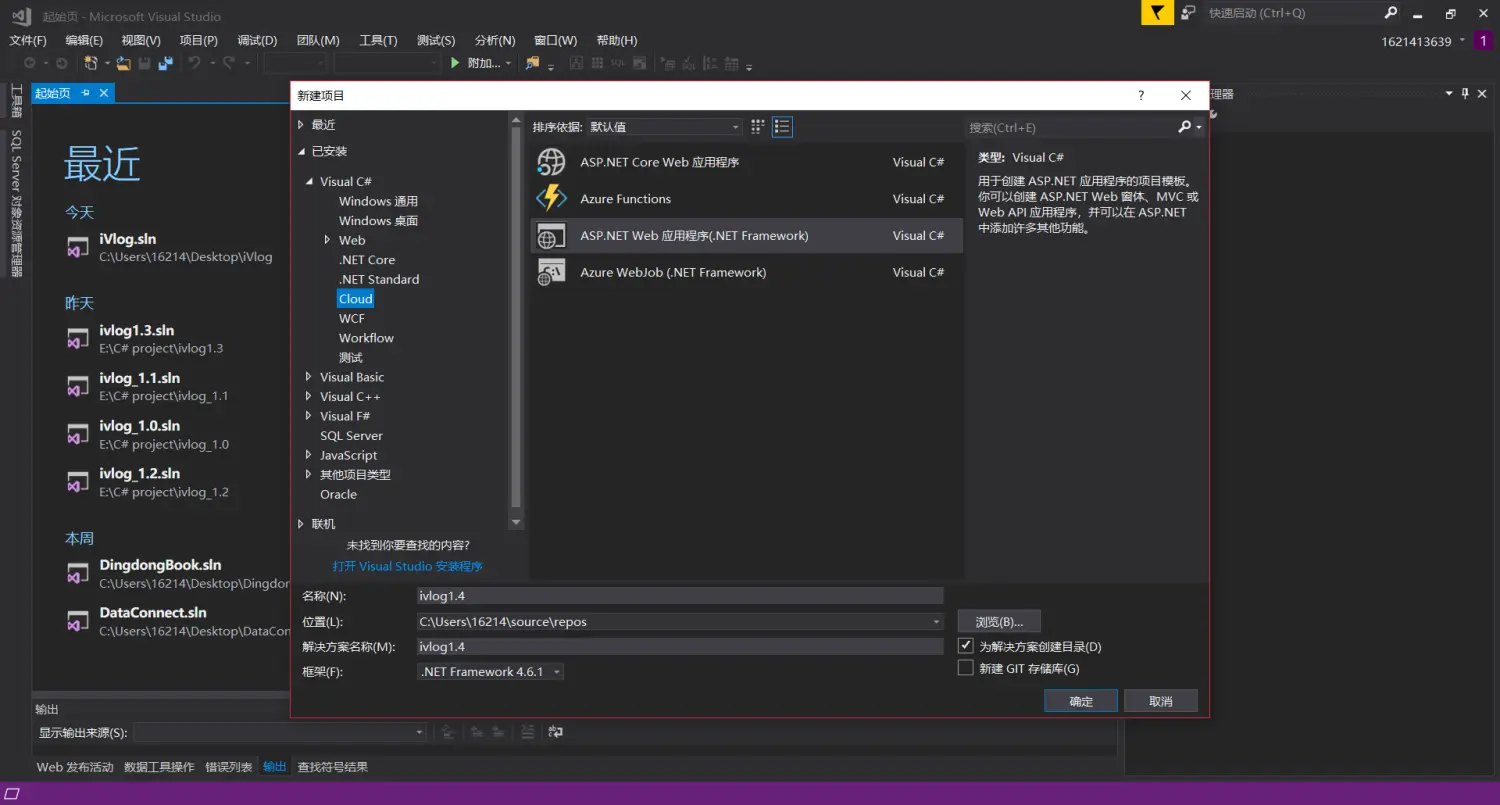Click the save all toolbar icon
Image resolution: width=1500 pixels, height=805 pixels.
(165, 63)
